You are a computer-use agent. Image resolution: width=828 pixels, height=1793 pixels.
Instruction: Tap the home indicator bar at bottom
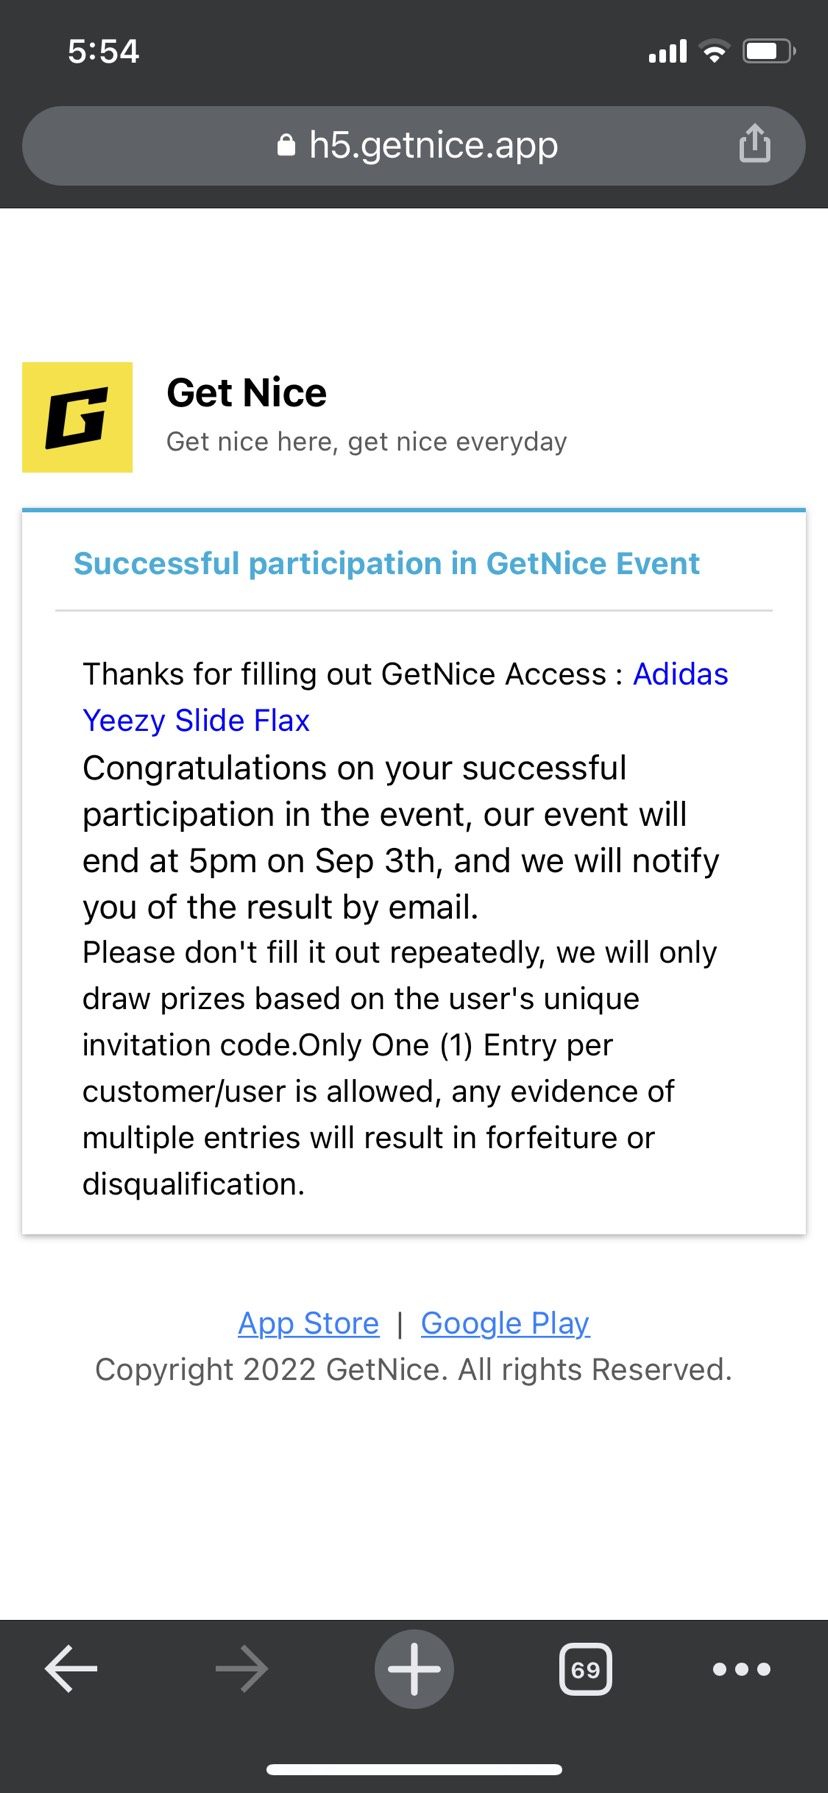click(414, 1770)
